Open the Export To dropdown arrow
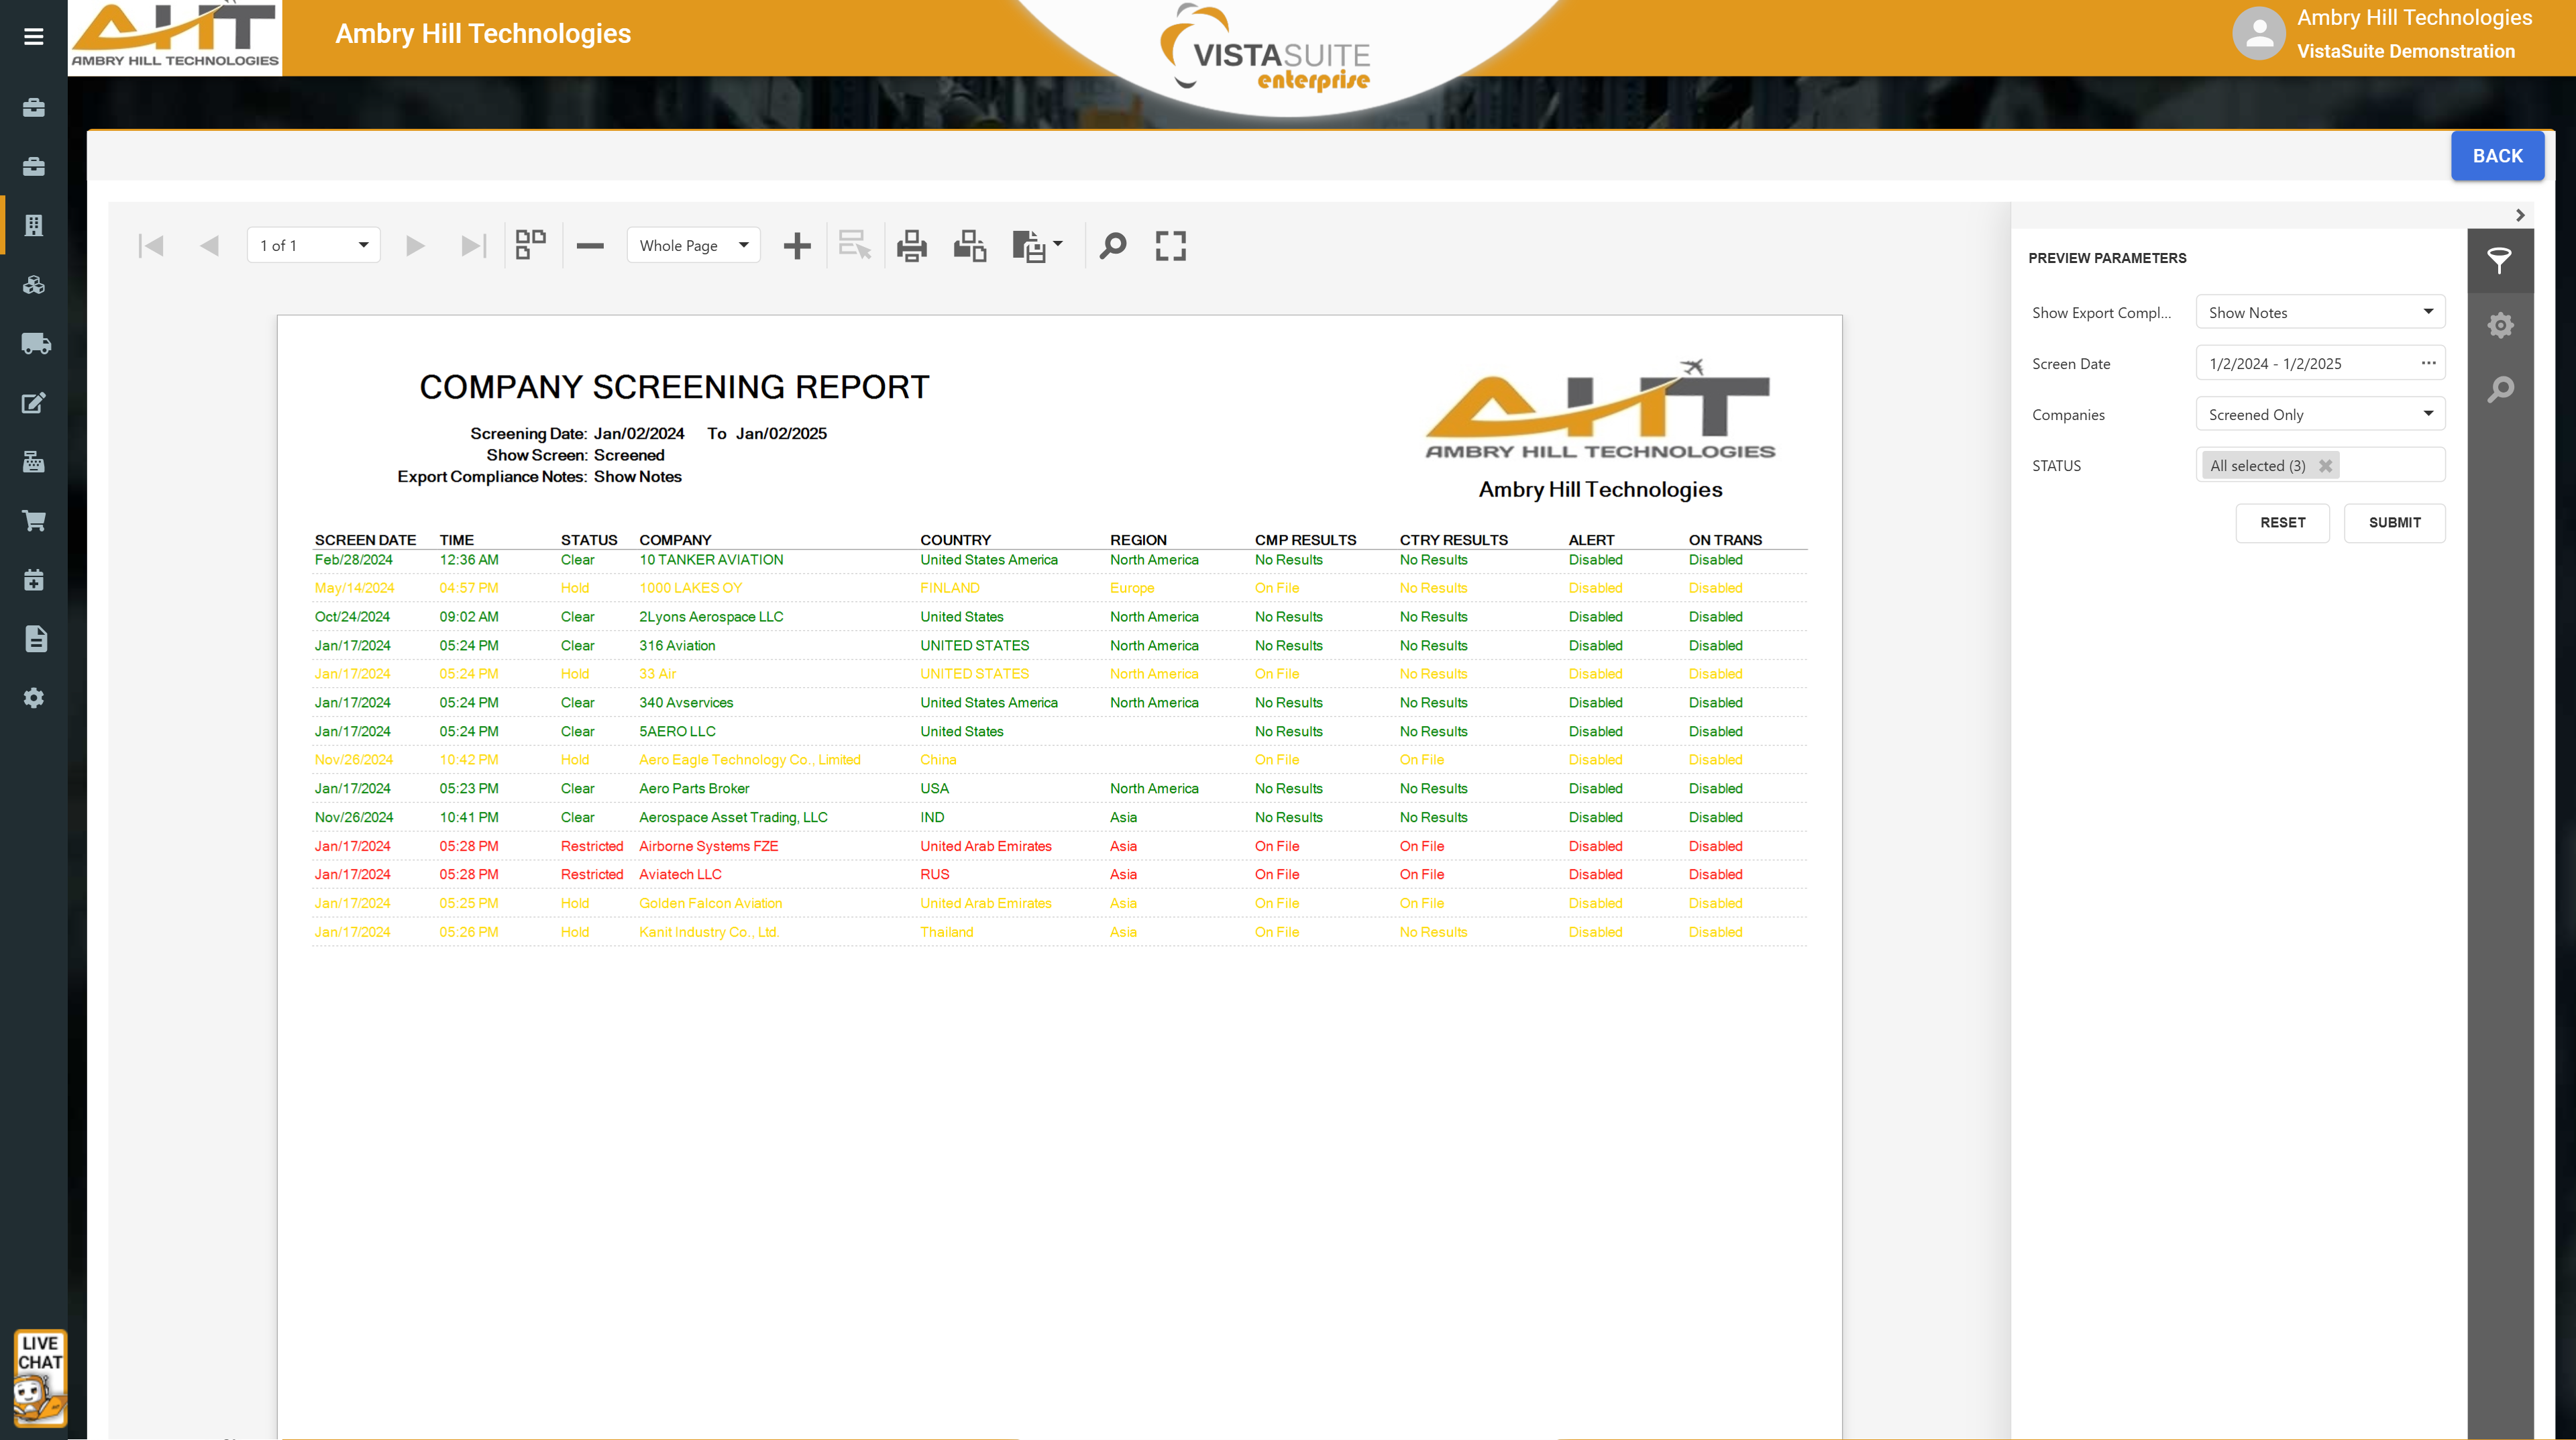 coord(1058,244)
